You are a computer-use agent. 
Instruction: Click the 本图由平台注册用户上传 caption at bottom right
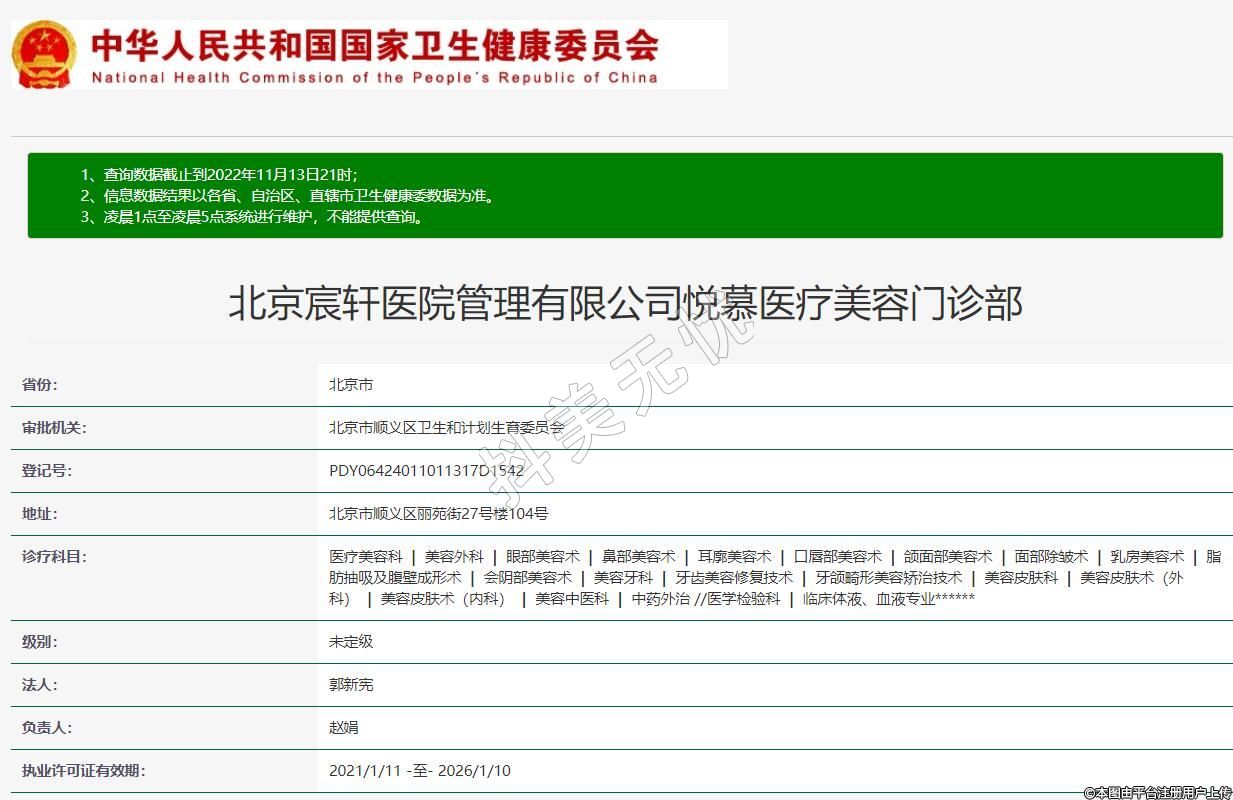tap(1157, 792)
